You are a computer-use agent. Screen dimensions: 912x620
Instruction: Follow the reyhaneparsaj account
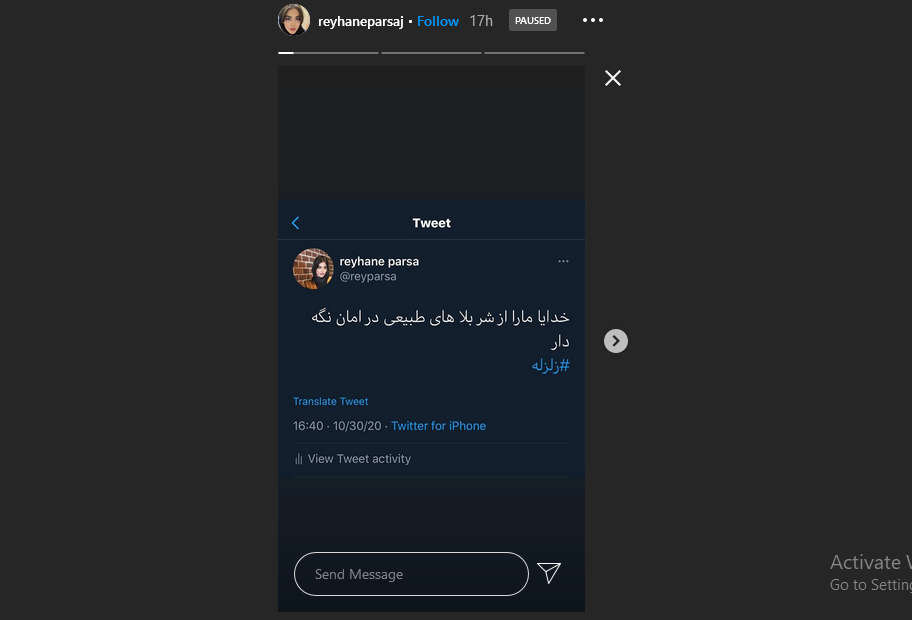[438, 22]
